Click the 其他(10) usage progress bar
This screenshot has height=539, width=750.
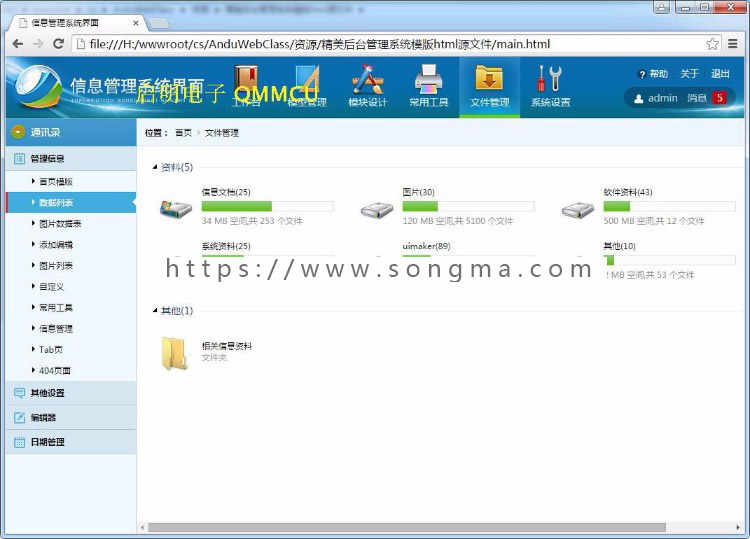click(x=669, y=261)
